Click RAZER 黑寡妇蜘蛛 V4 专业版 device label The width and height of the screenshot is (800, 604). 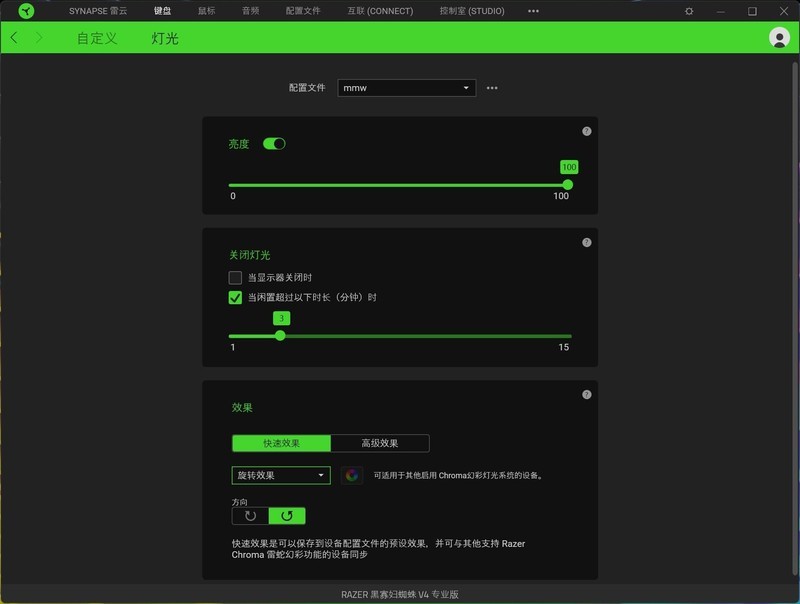tap(400, 594)
